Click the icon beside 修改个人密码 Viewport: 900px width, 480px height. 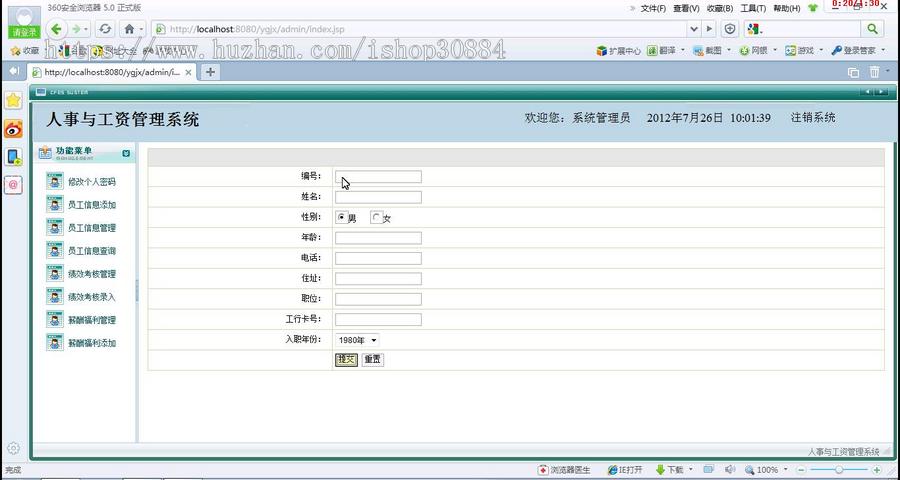click(55, 181)
